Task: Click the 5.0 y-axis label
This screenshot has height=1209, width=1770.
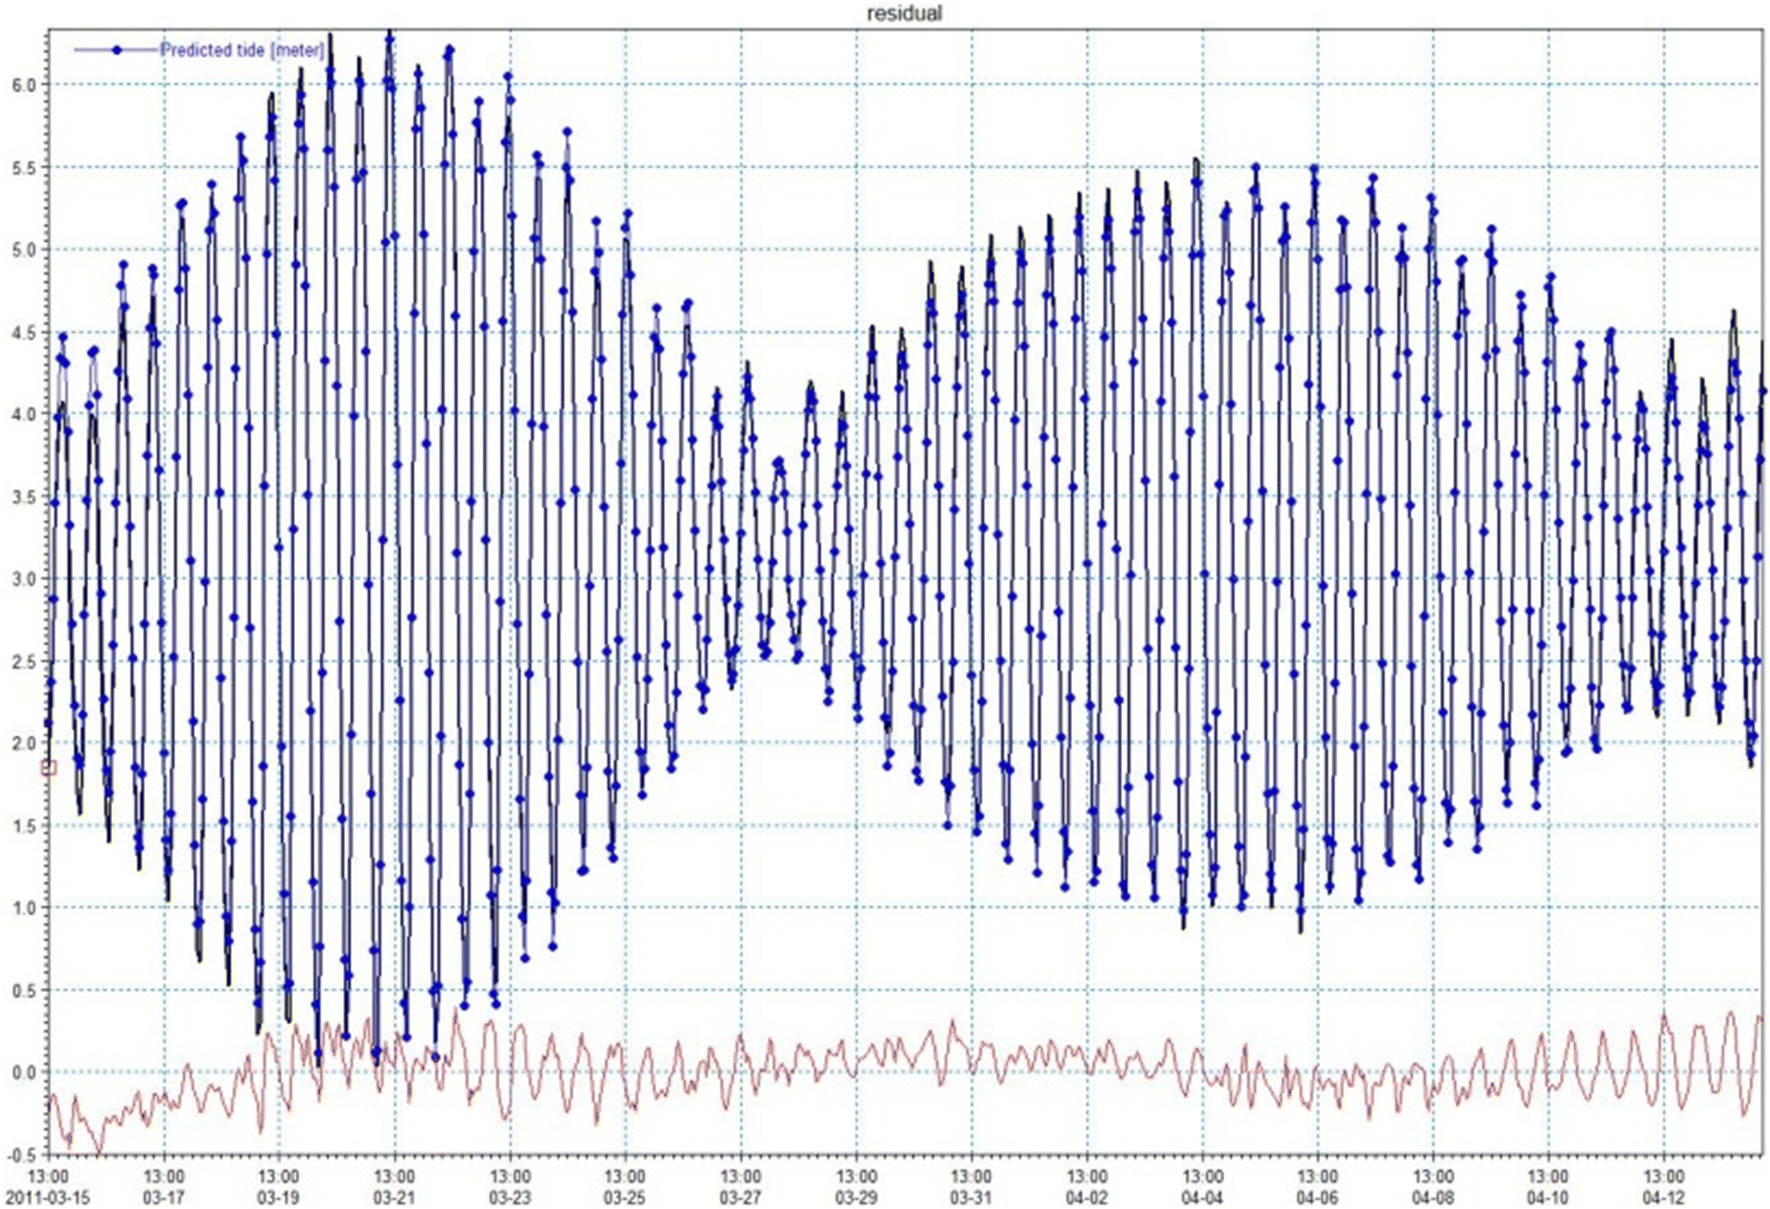Action: coord(25,250)
